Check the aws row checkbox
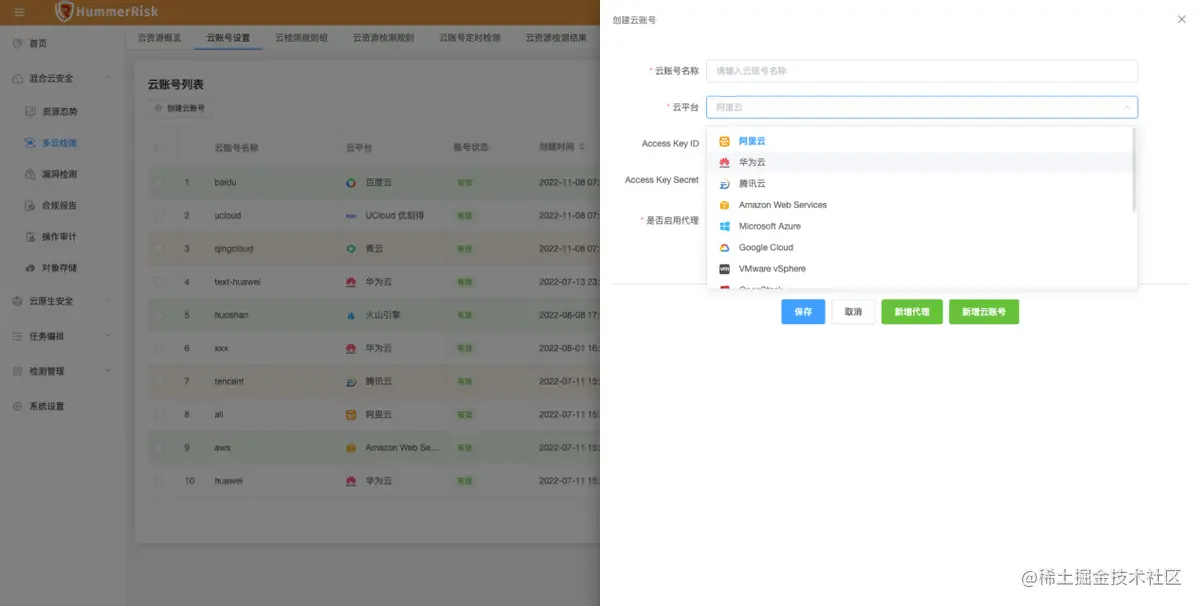Screen dimensions: 1200x606 [159, 448]
